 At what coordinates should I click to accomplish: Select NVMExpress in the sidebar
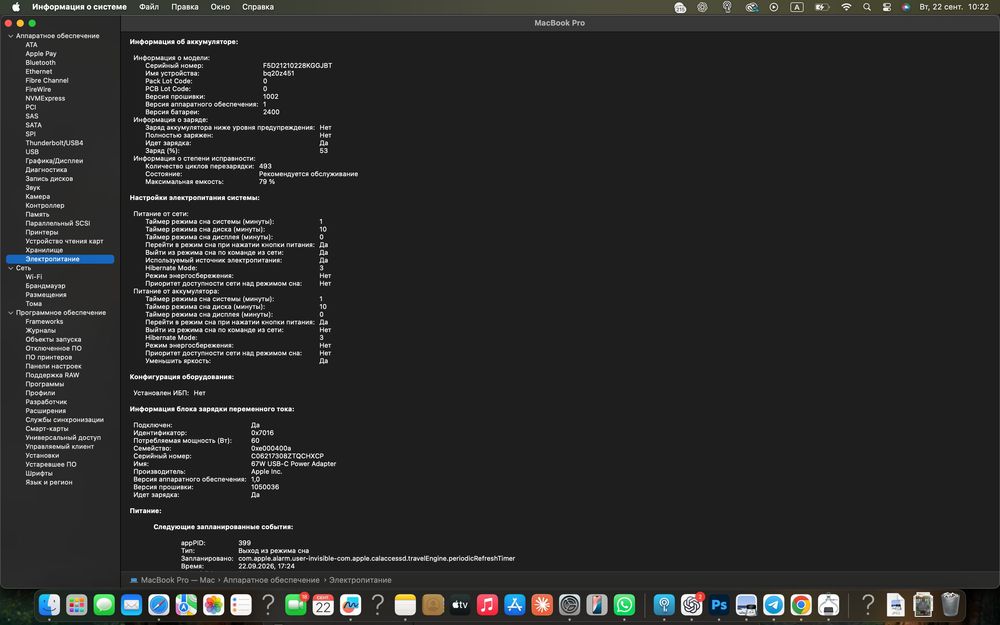(45, 98)
